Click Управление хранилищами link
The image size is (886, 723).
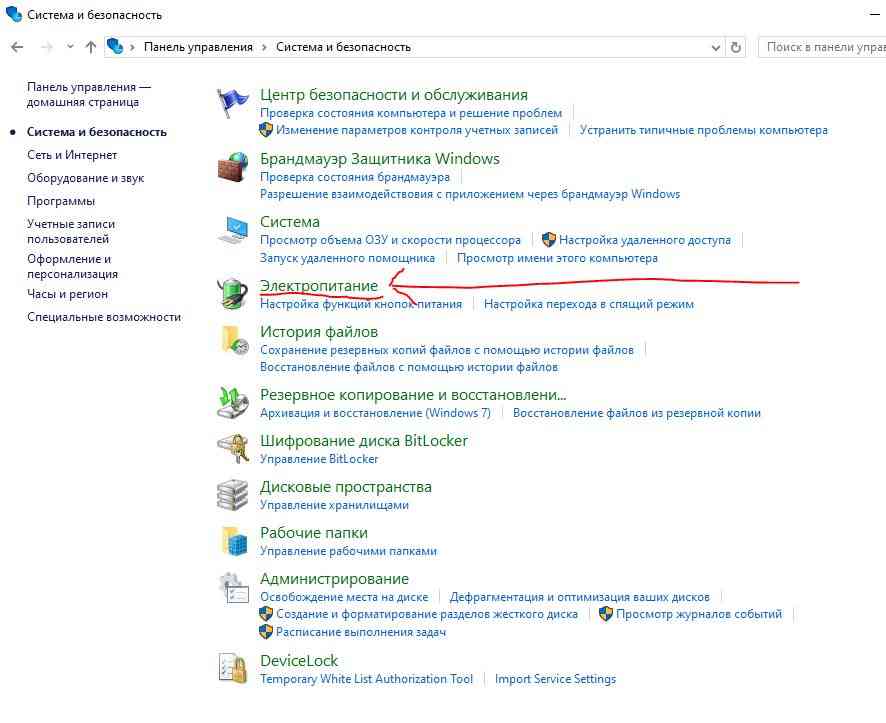334,505
